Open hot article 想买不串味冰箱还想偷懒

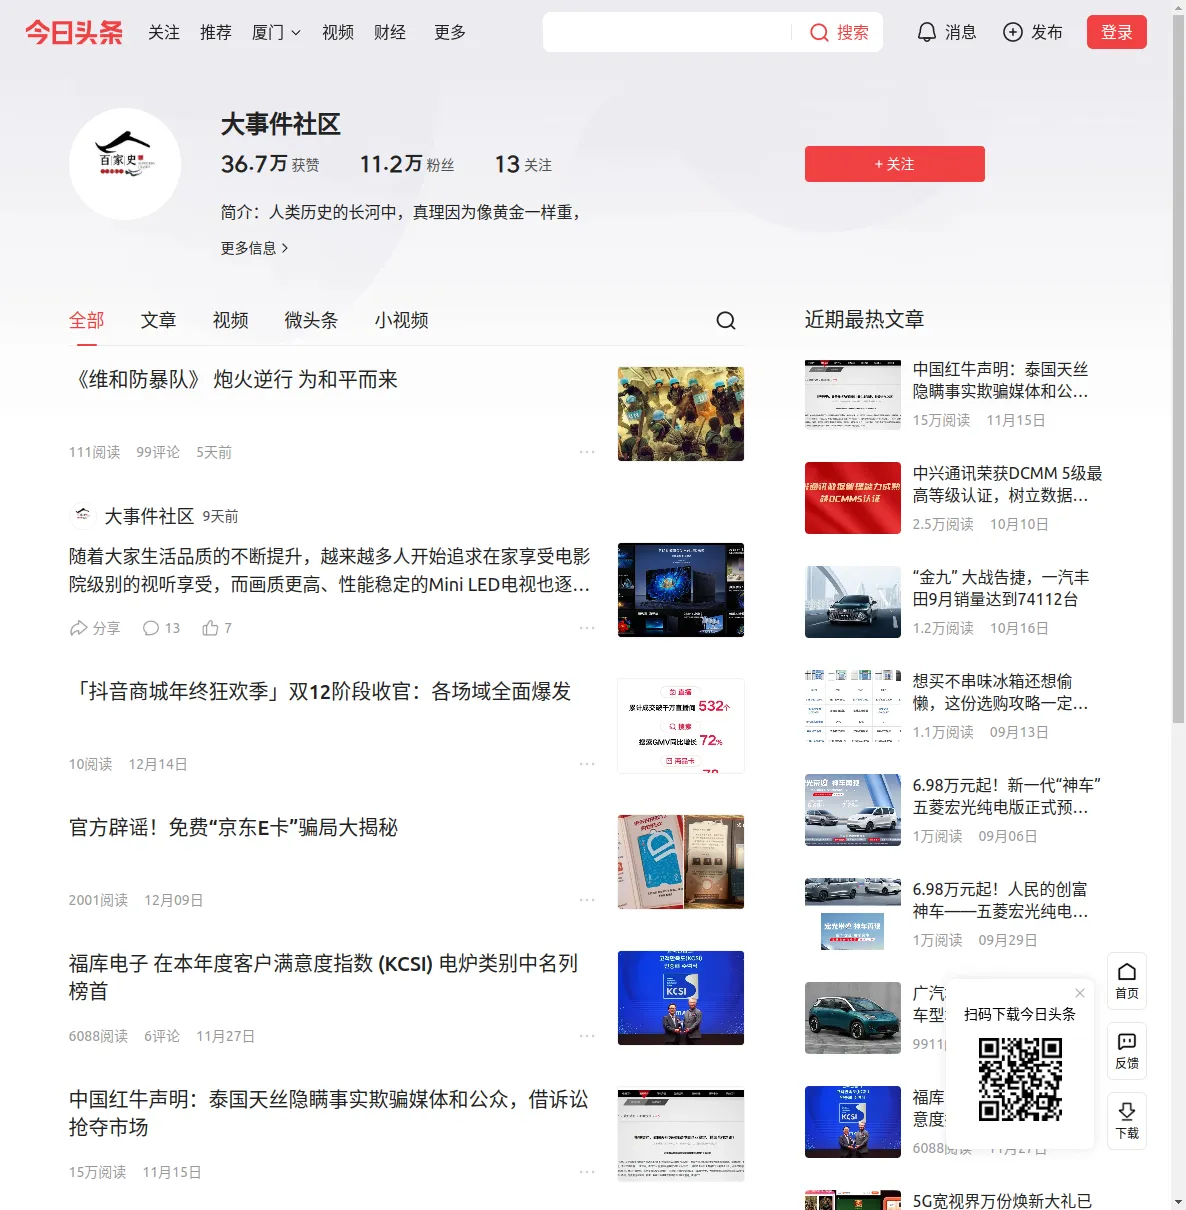coord(1001,692)
